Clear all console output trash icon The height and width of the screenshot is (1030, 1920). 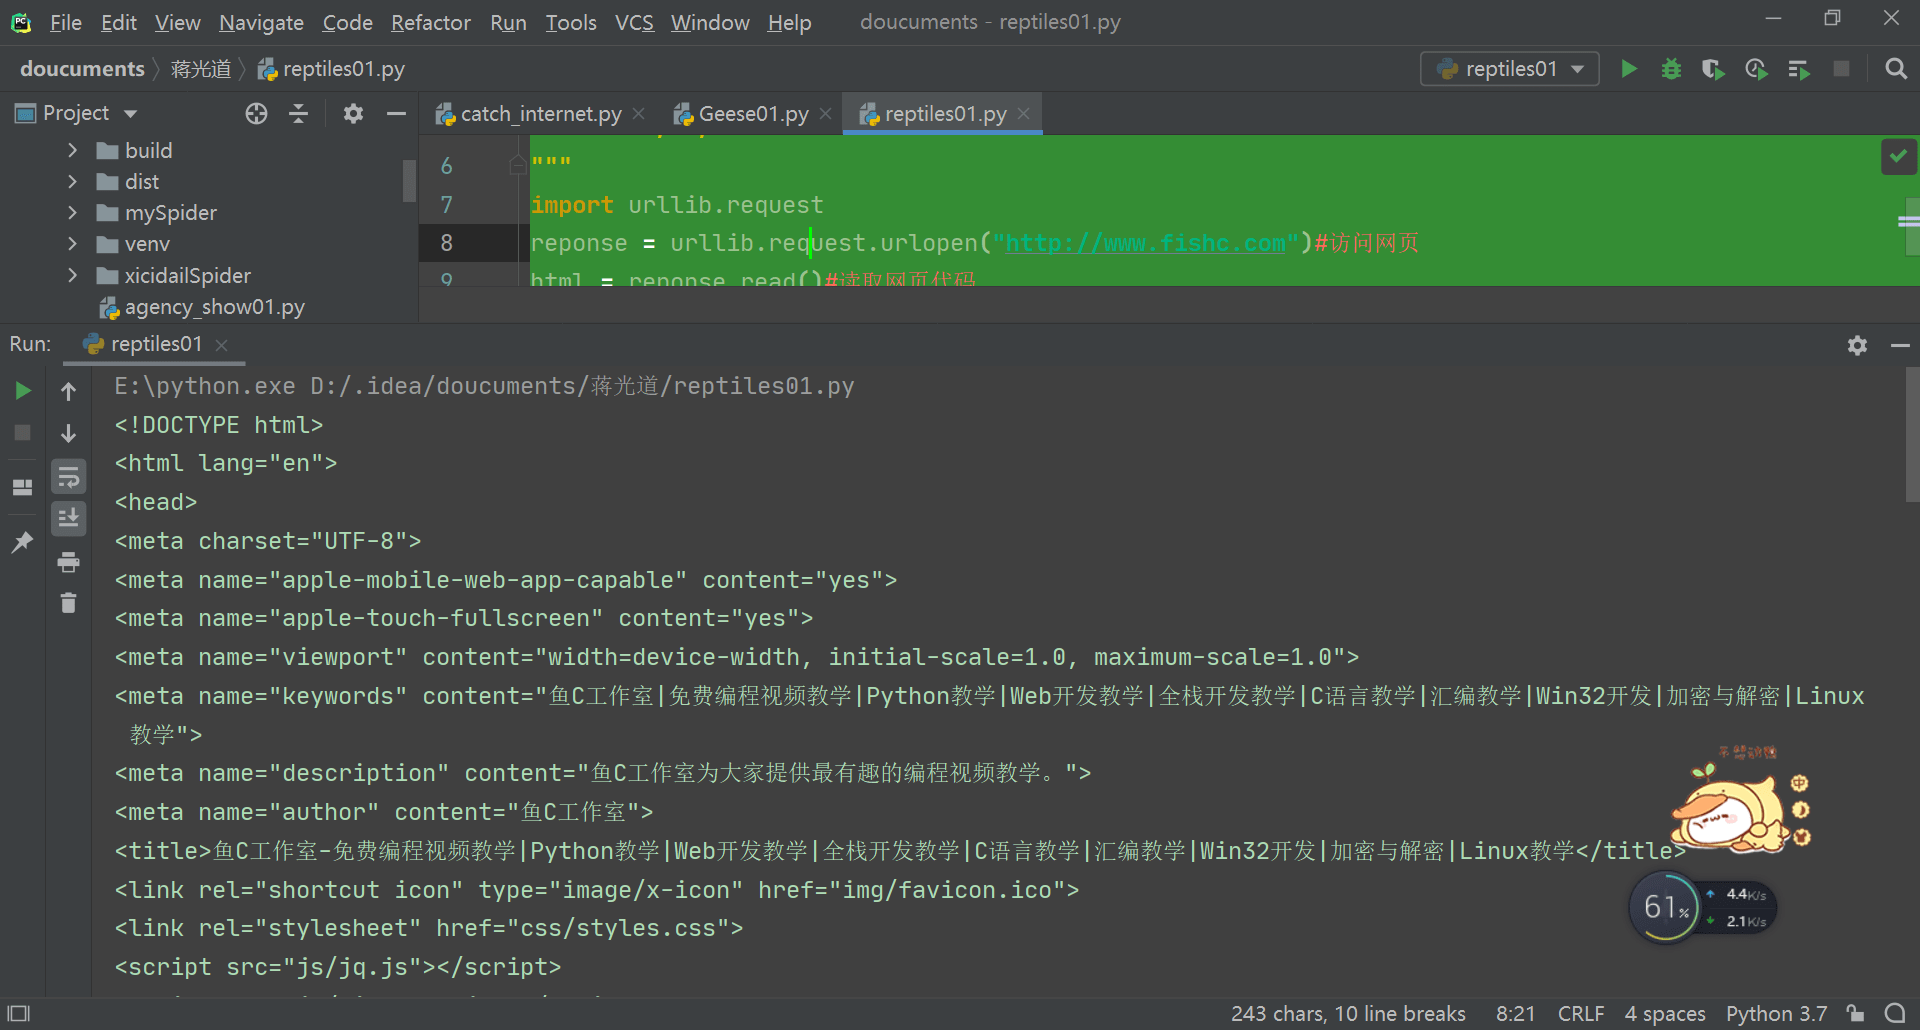(69, 603)
